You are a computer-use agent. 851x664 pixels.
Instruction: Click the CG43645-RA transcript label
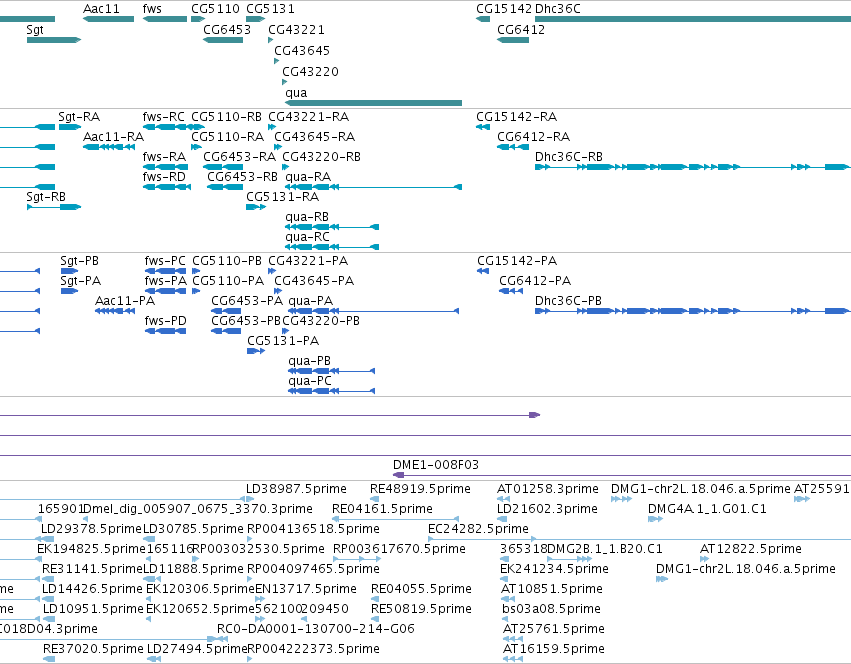pos(314,137)
